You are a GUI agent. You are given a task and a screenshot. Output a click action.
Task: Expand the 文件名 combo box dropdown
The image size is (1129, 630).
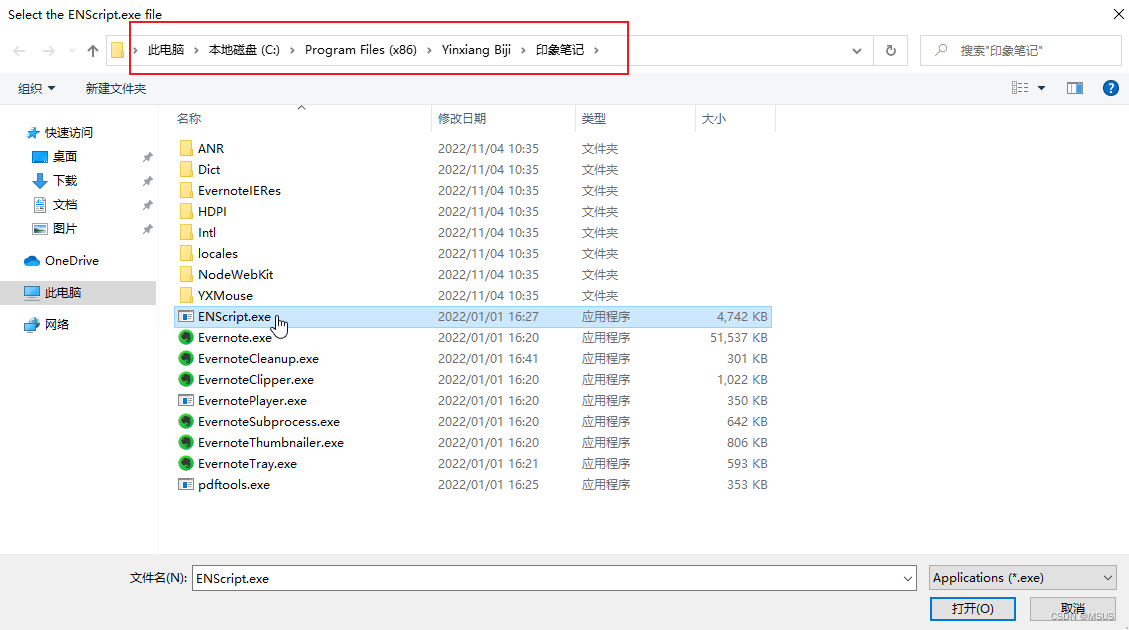point(907,578)
